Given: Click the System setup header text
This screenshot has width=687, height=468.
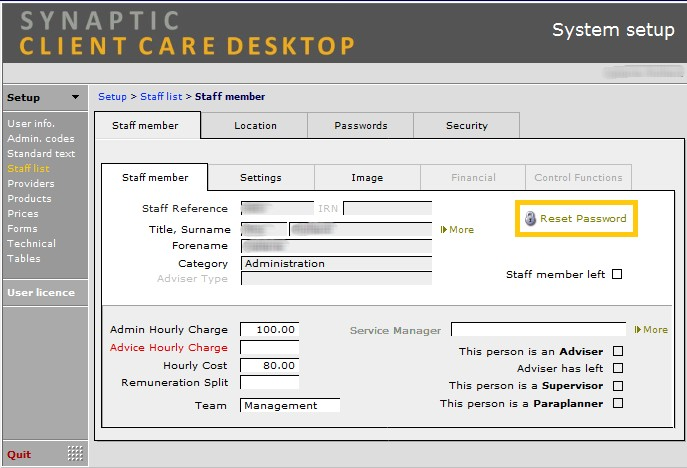Looking at the screenshot, I should (x=613, y=30).
